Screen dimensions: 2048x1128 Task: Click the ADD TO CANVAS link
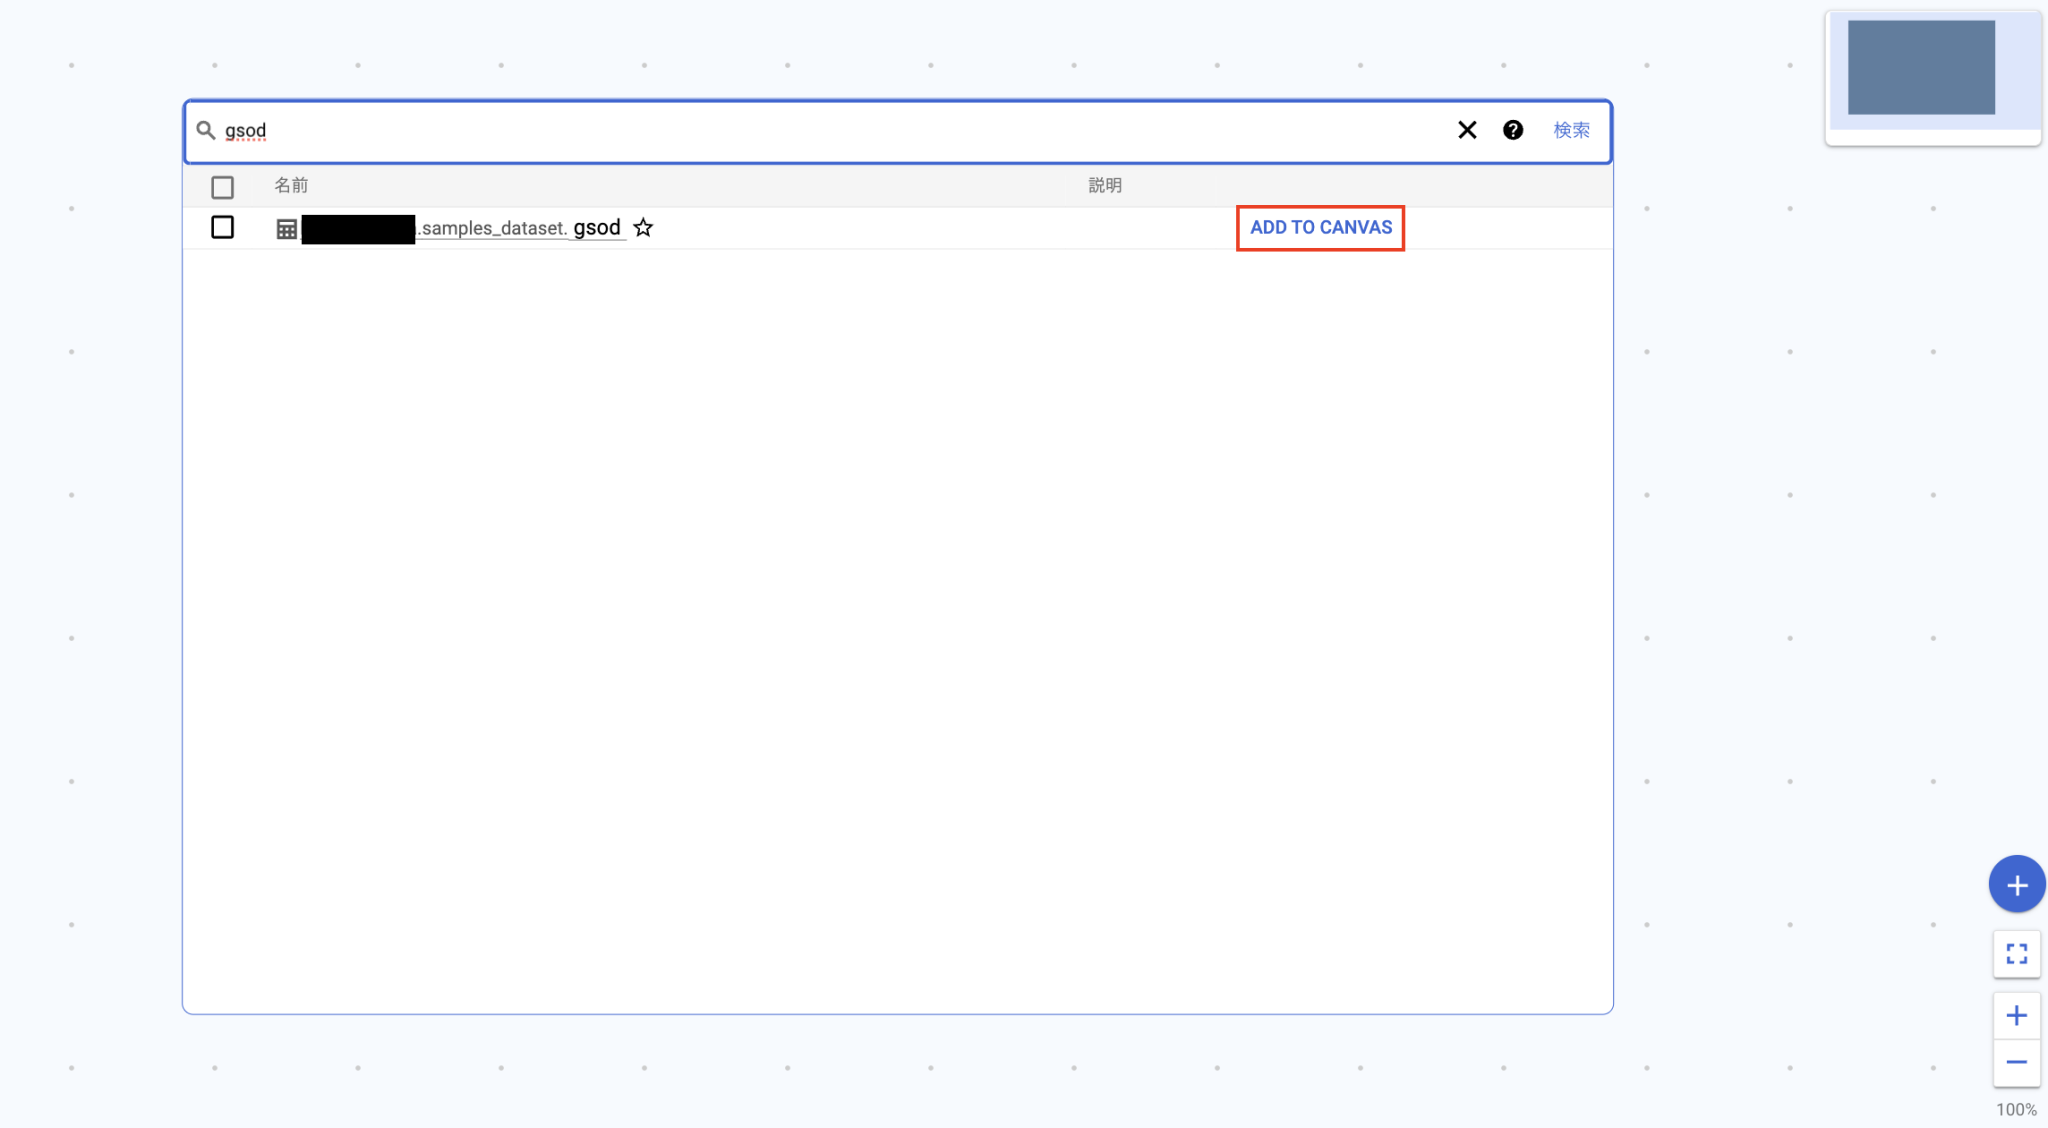(x=1320, y=227)
